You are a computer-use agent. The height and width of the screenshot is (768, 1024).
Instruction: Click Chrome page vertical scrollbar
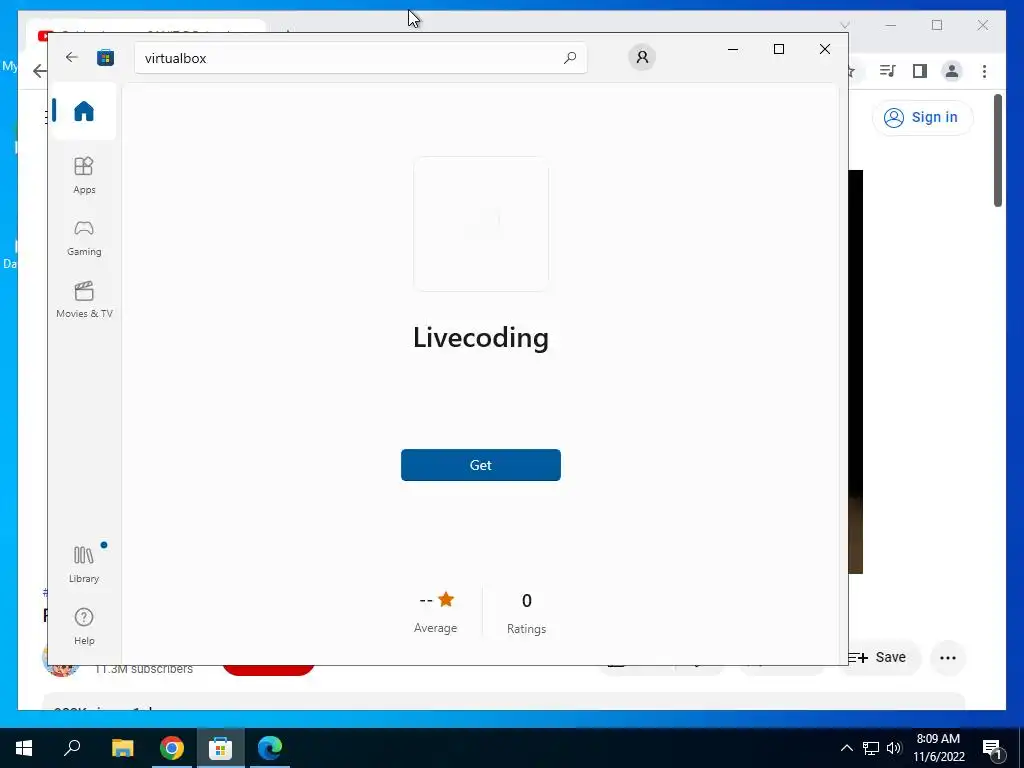coord(998,151)
